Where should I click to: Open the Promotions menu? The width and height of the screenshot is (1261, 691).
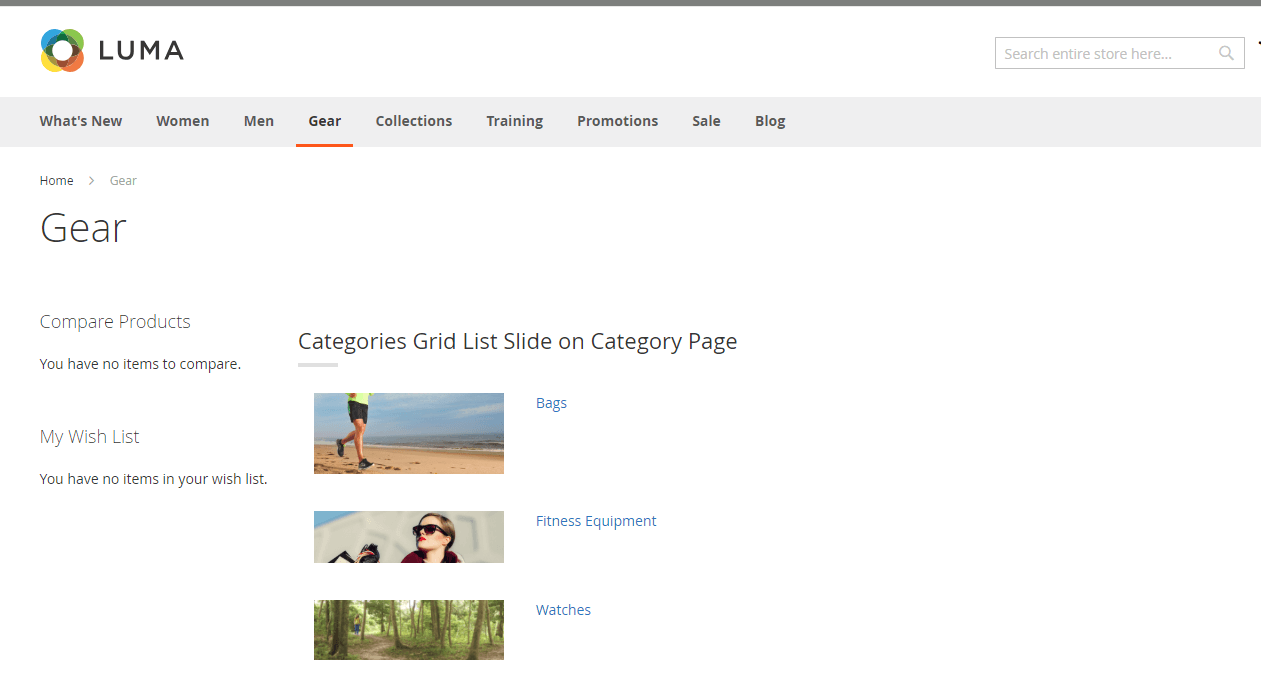pyautogui.click(x=618, y=121)
